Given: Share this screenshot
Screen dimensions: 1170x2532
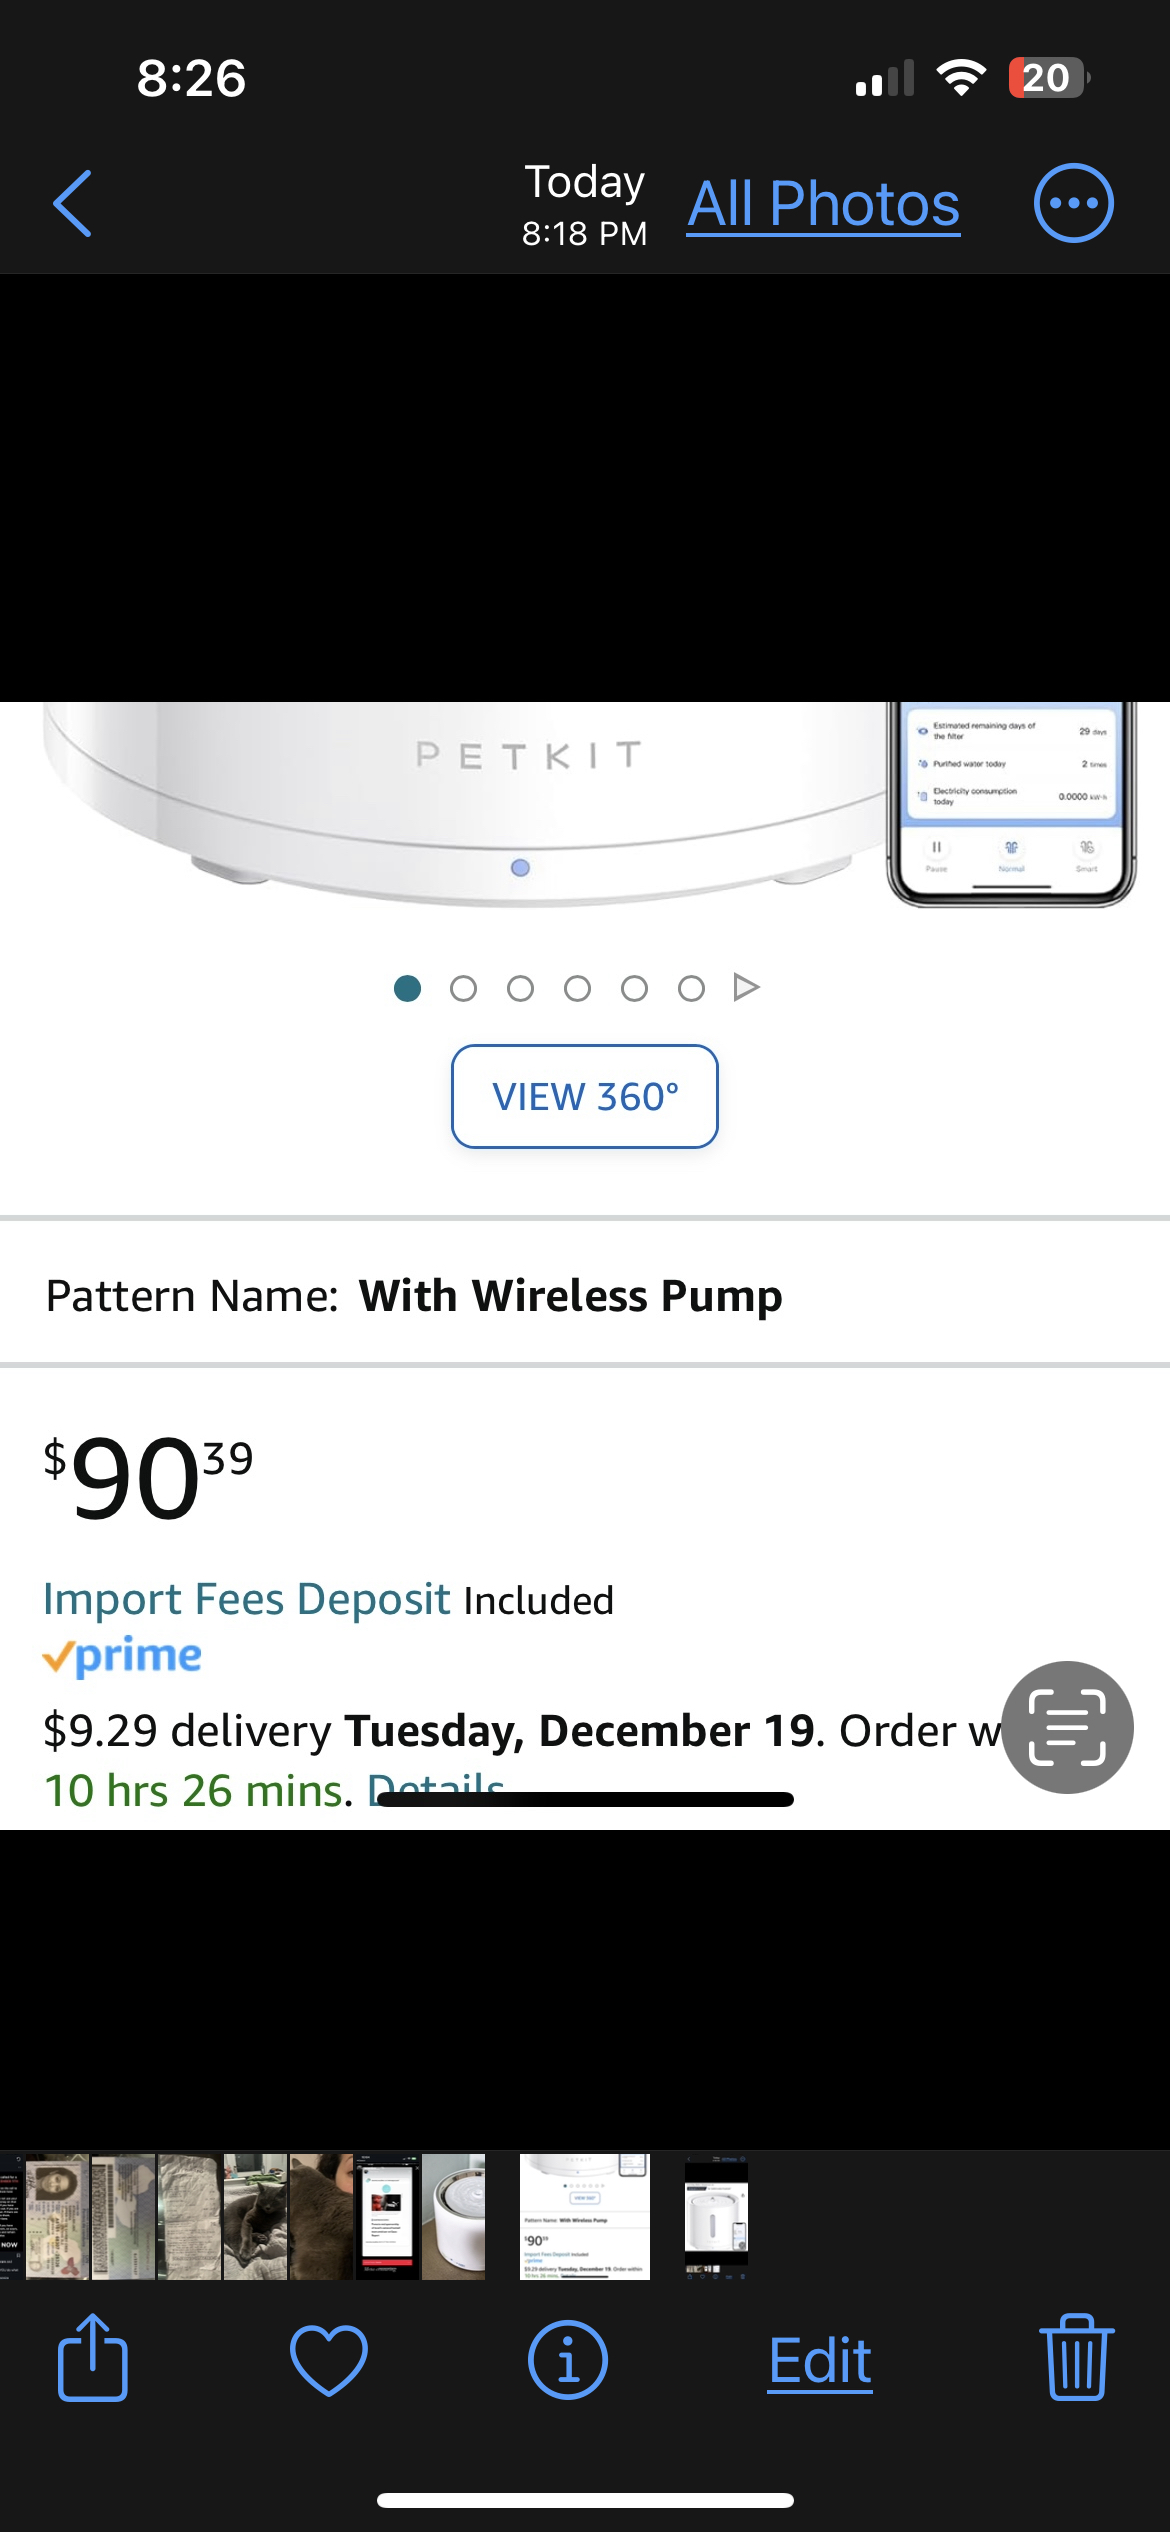Looking at the screenshot, I should pyautogui.click(x=92, y=2361).
